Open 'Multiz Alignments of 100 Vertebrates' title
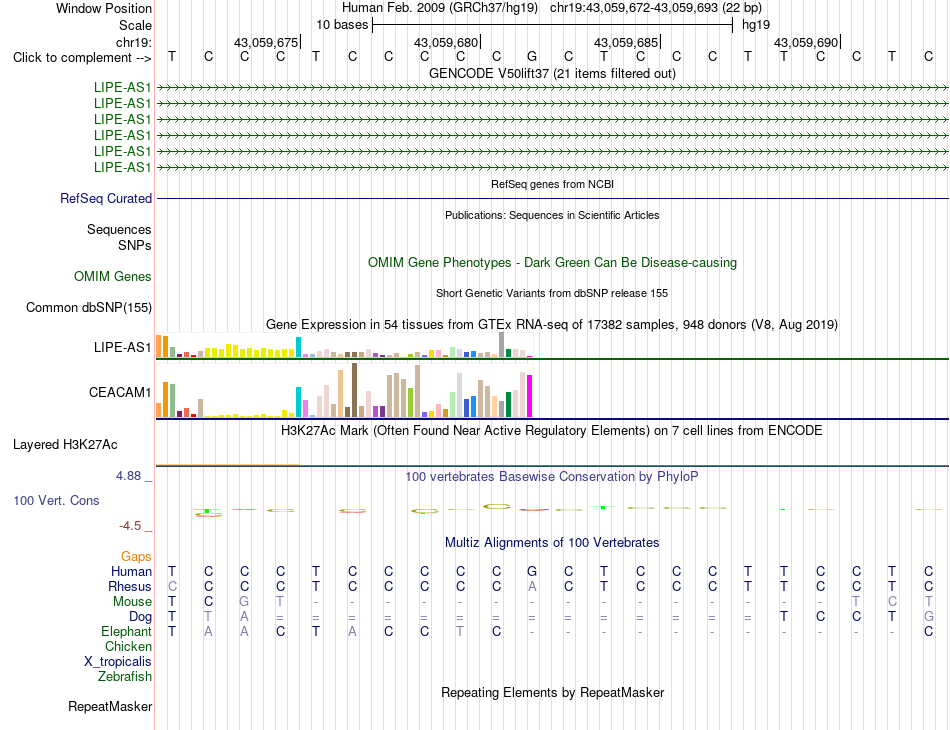Screen dimensions: 950x730 (552, 542)
